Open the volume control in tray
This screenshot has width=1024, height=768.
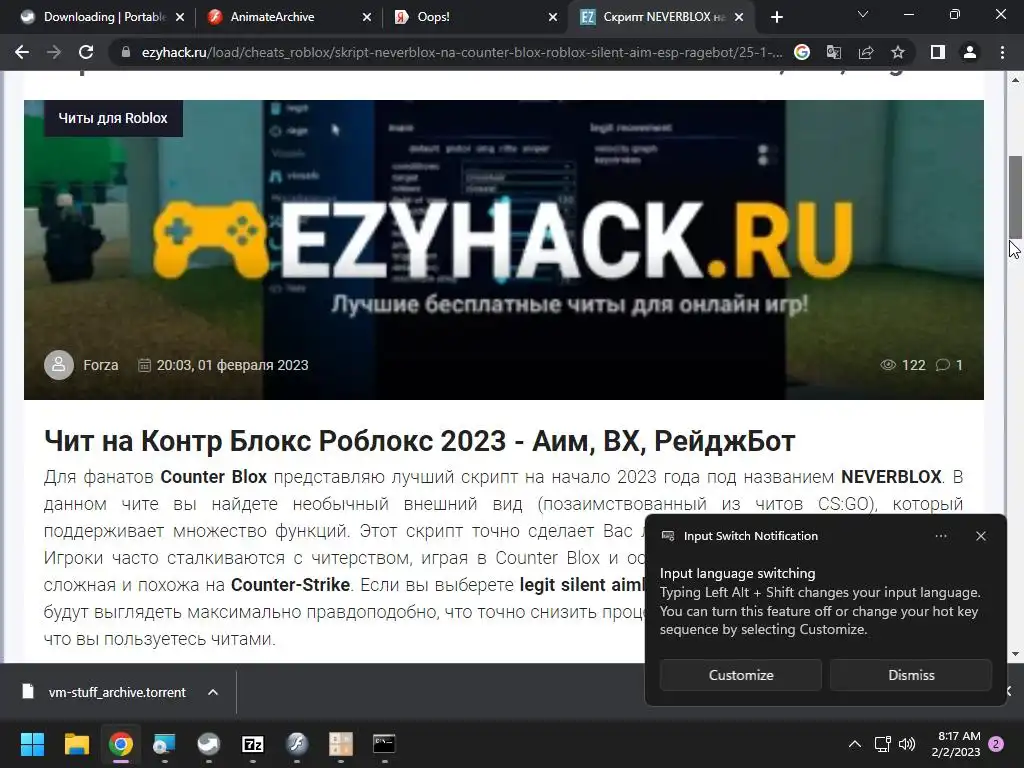pyautogui.click(x=906, y=744)
